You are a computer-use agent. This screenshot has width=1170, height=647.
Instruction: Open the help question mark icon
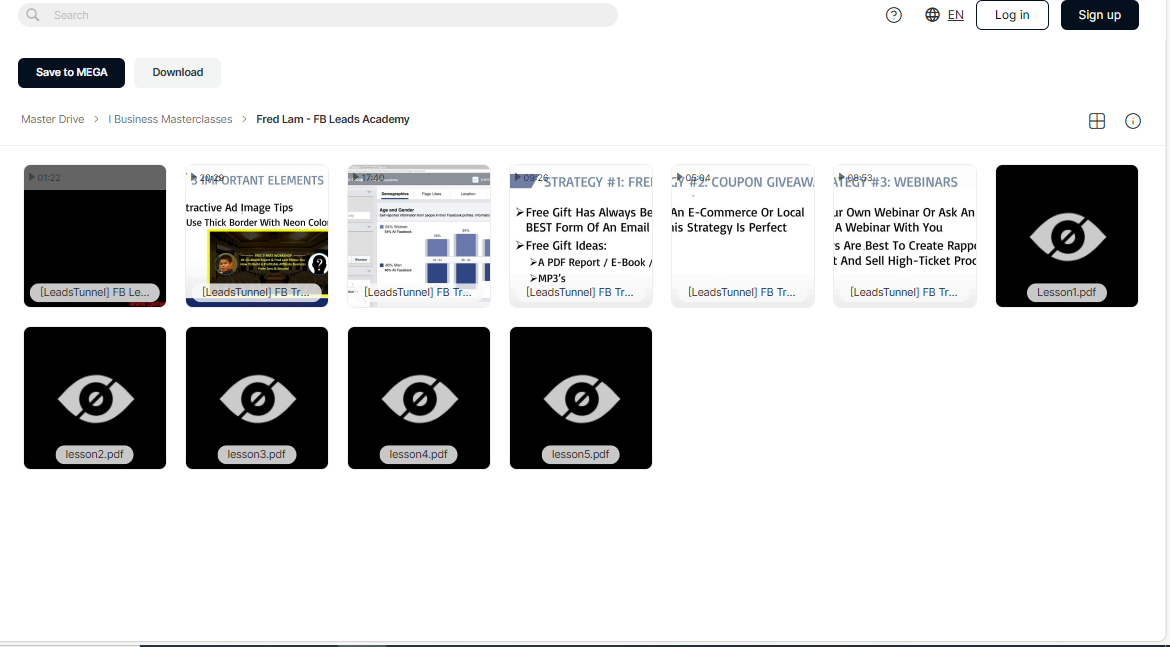click(x=893, y=15)
